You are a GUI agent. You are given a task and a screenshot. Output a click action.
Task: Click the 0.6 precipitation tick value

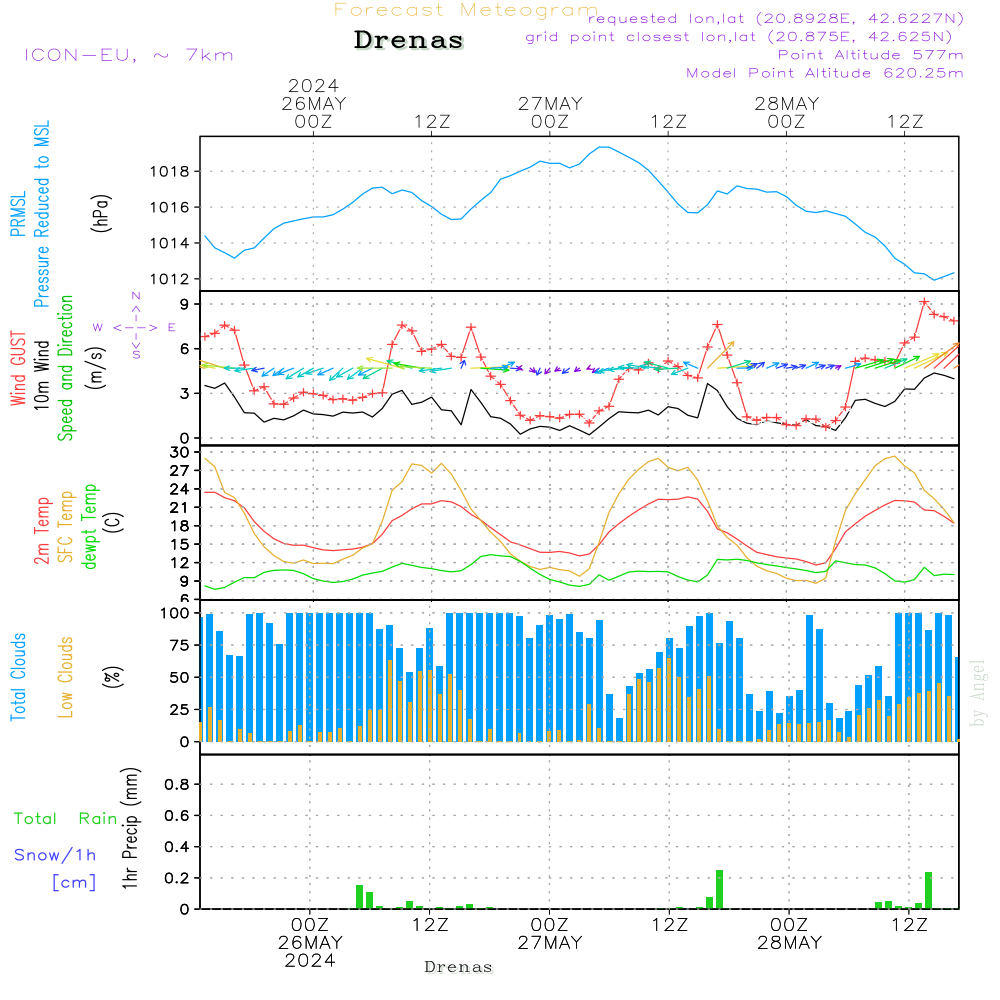[177, 816]
